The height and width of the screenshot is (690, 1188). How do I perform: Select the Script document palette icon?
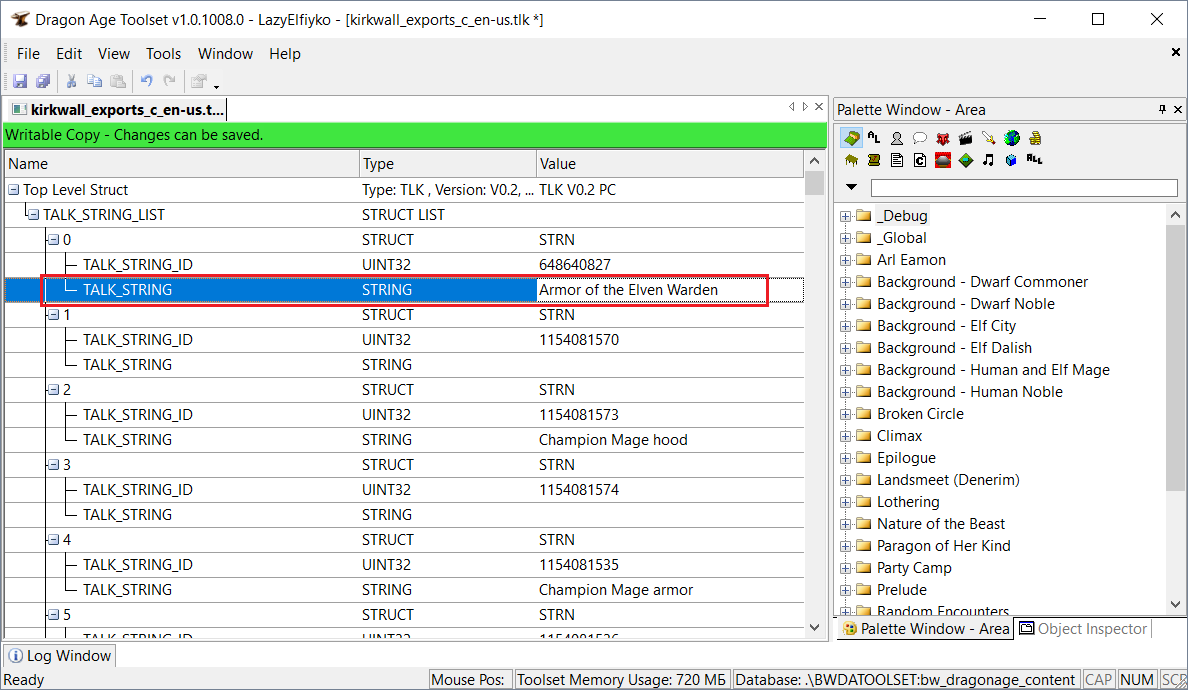pyautogui.click(x=897, y=160)
